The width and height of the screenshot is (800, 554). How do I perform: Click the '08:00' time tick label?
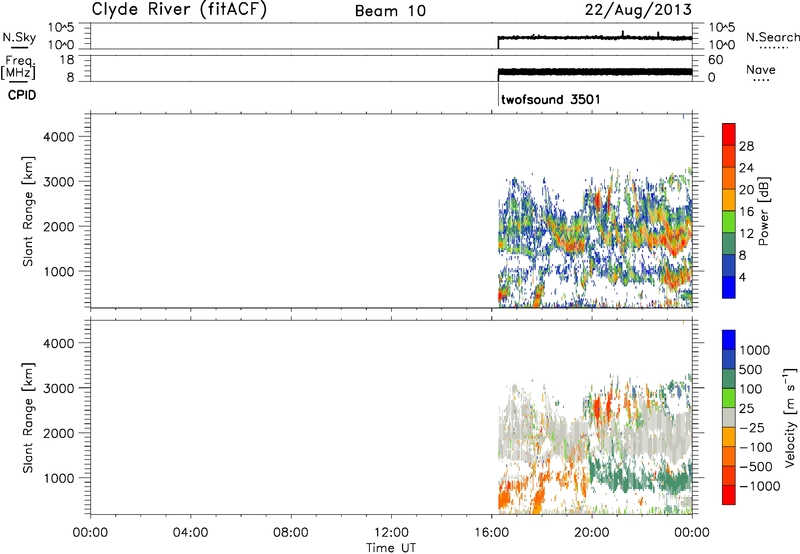[x=291, y=533]
